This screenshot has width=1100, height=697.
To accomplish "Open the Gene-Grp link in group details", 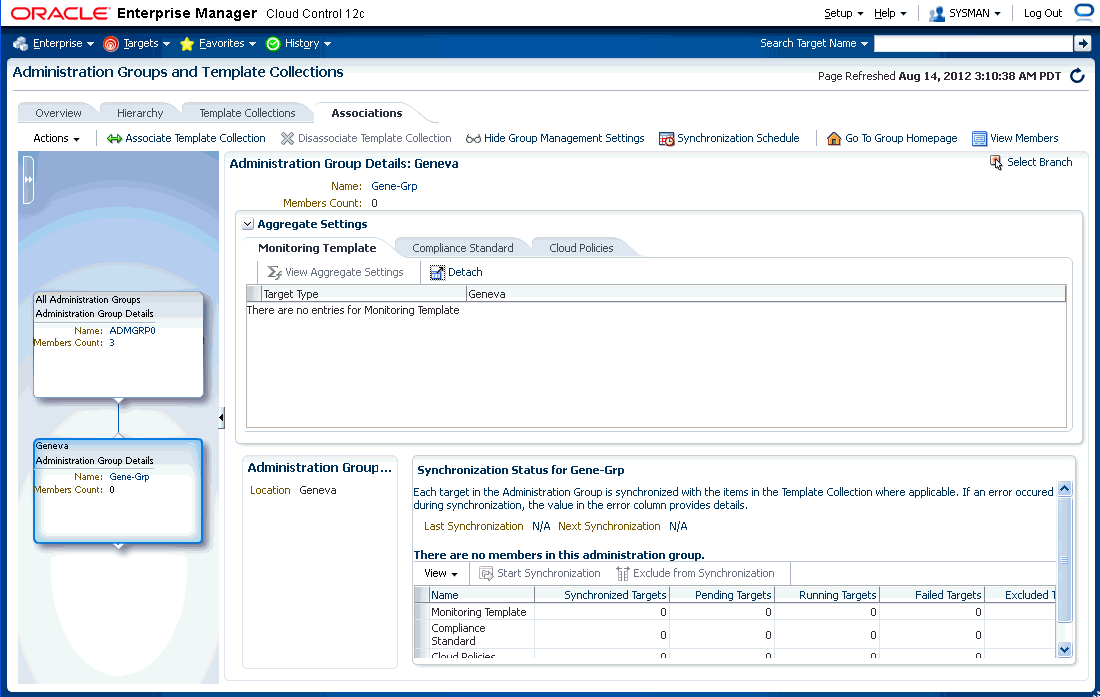I will [394, 187].
